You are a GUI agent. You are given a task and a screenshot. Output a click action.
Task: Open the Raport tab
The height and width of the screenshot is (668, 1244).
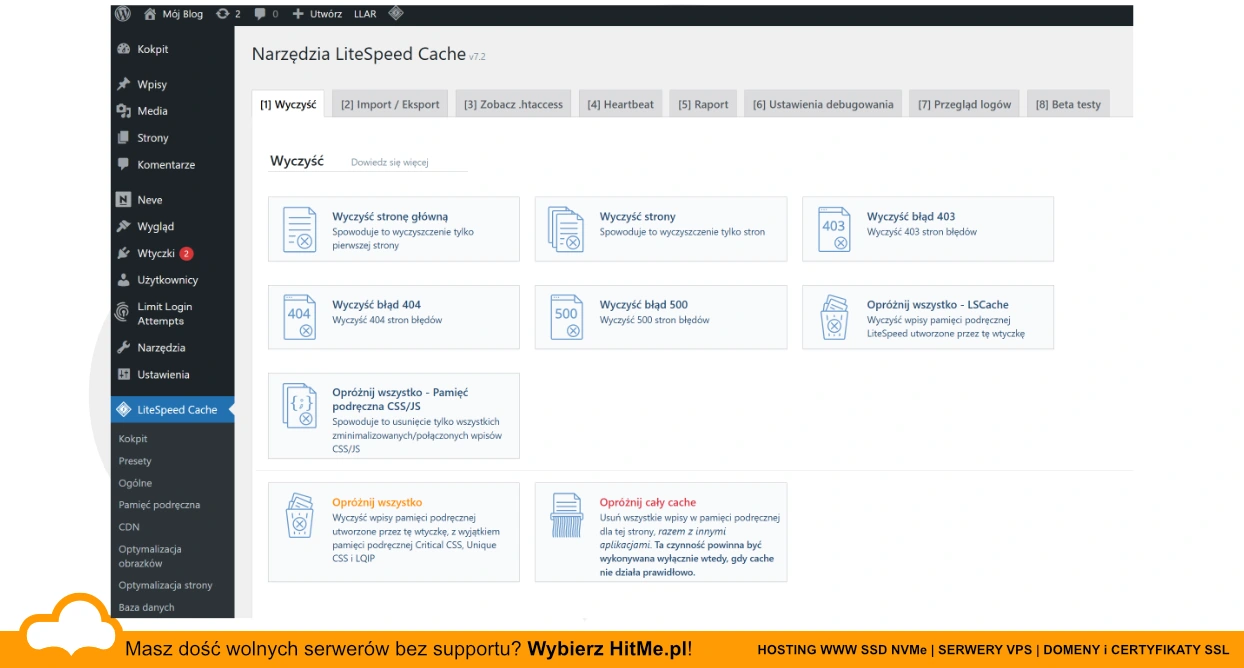703,104
